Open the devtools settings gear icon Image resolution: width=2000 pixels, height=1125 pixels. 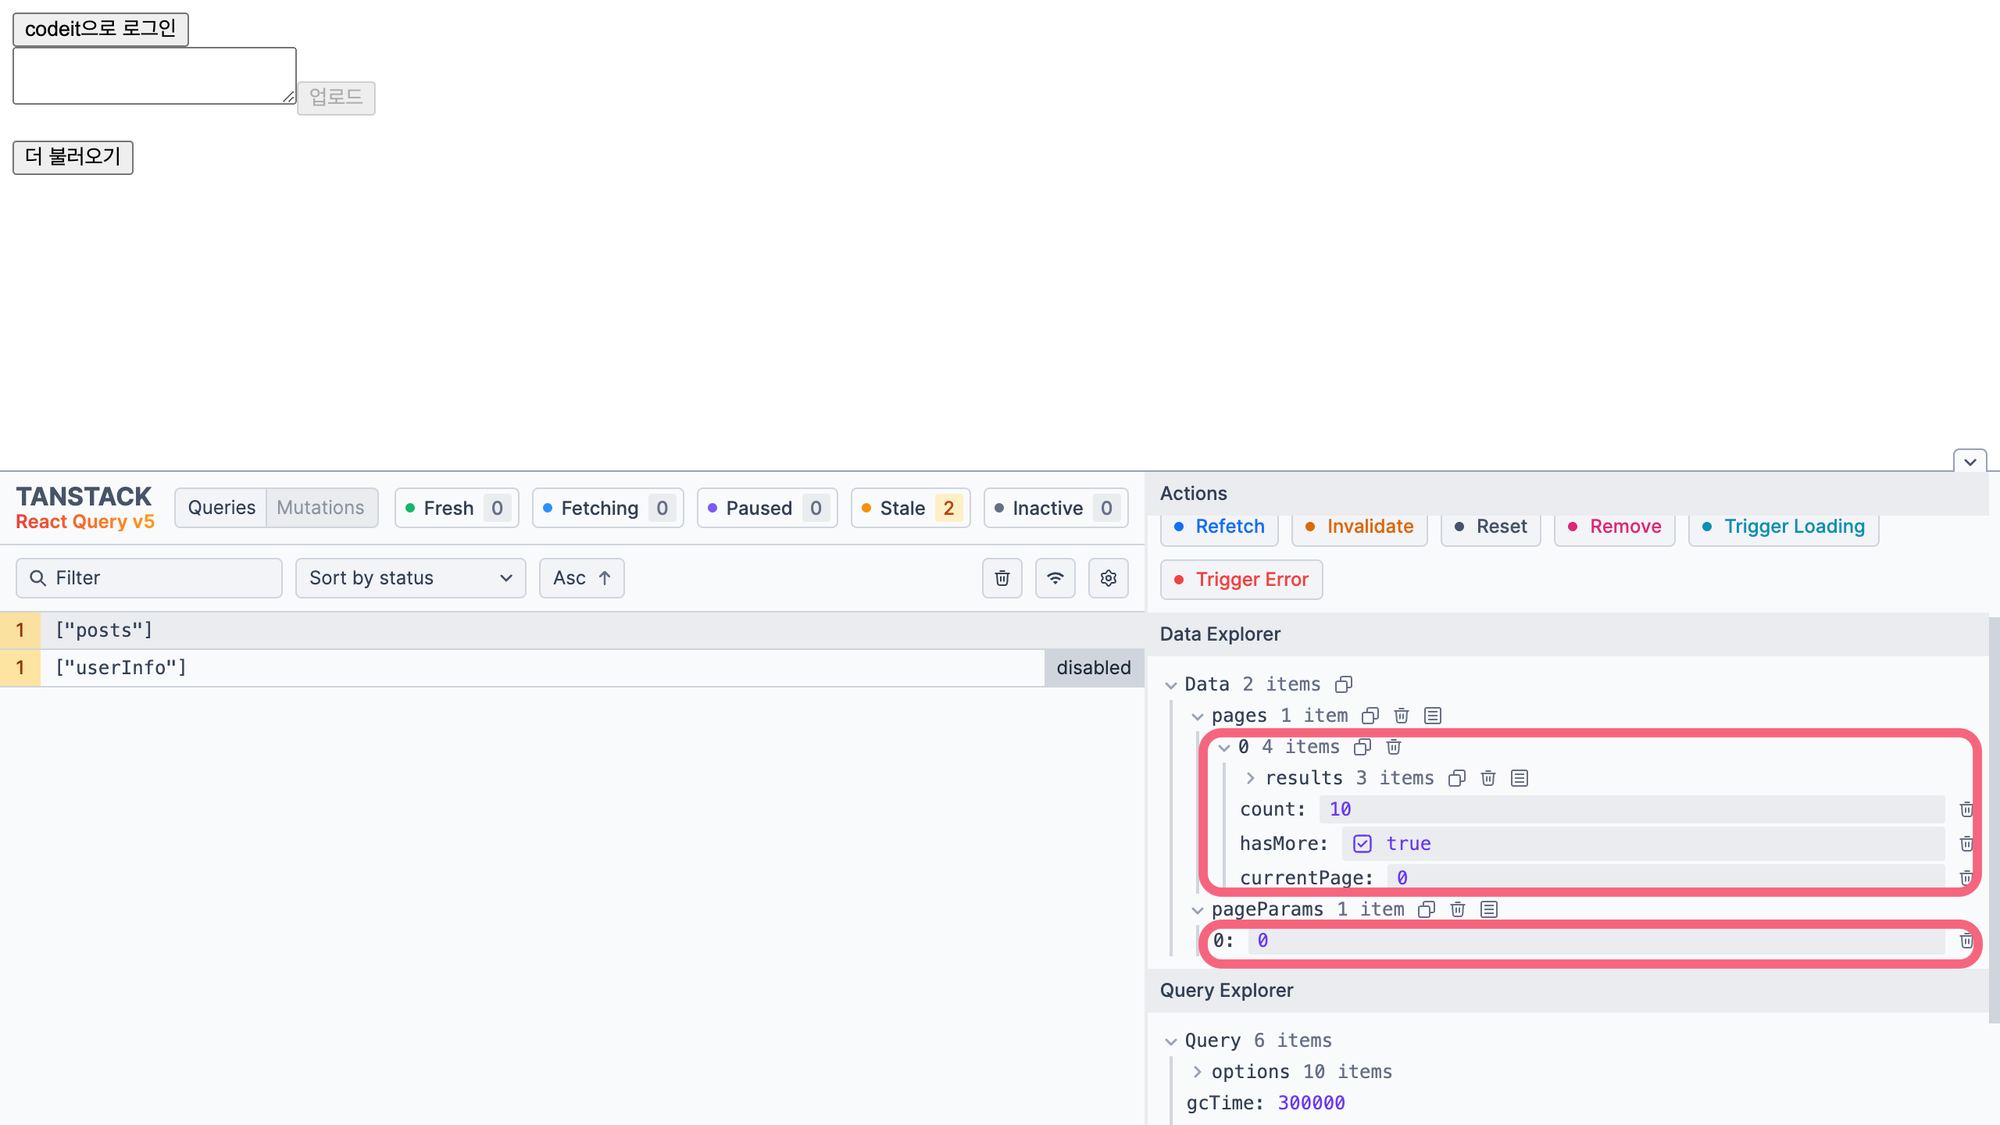click(1108, 578)
